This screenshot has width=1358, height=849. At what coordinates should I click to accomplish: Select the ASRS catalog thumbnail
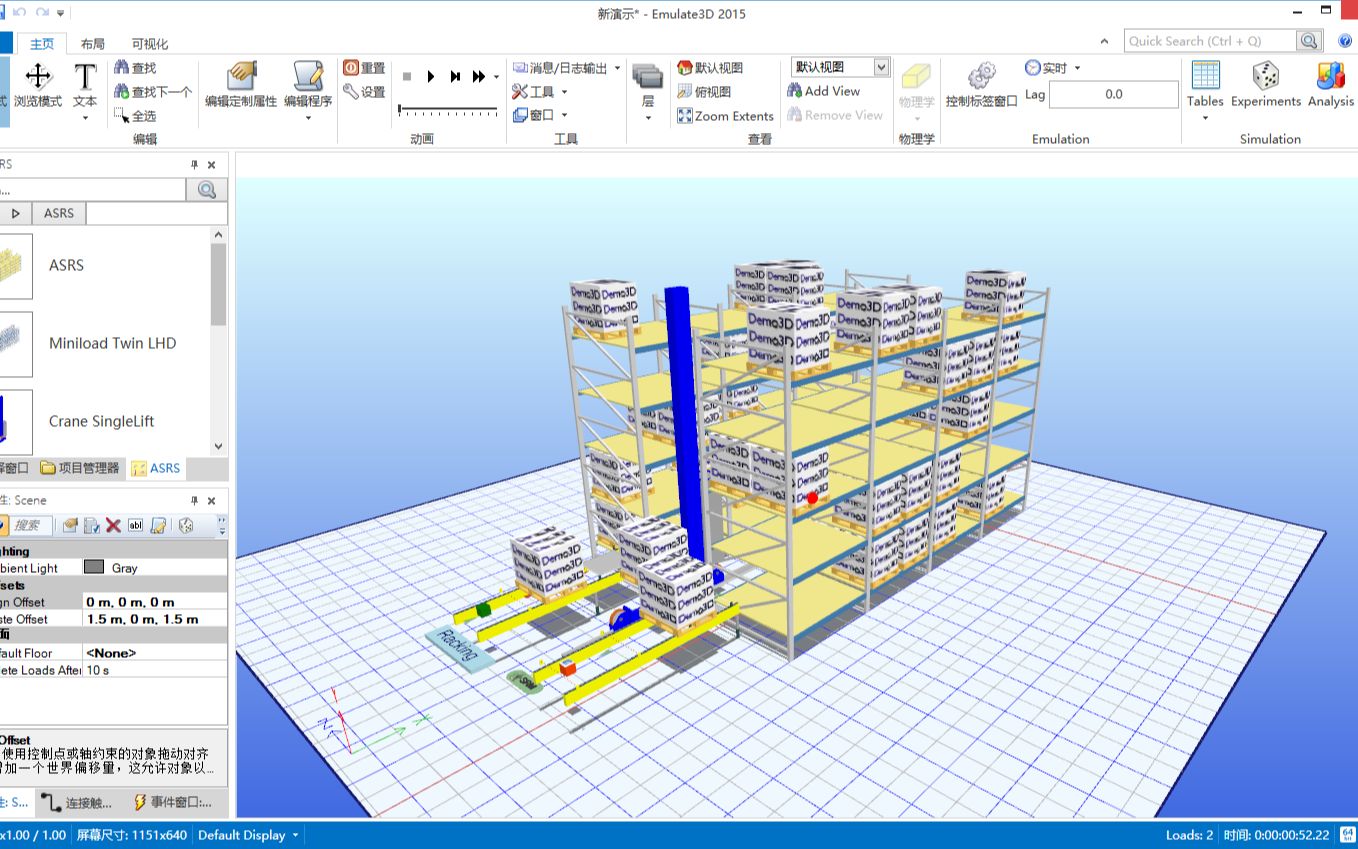16,266
